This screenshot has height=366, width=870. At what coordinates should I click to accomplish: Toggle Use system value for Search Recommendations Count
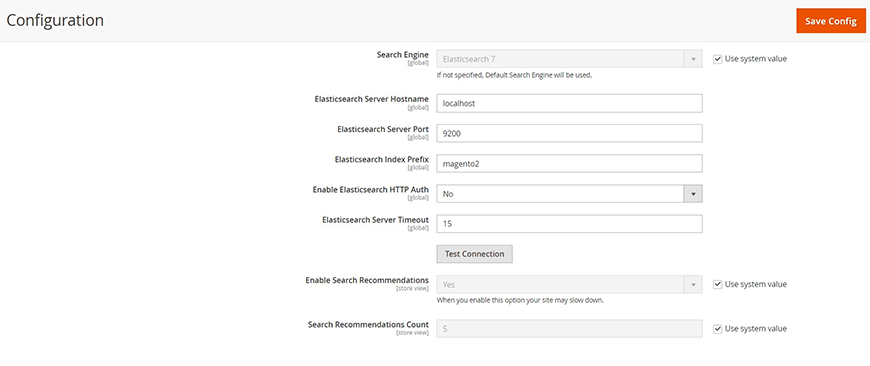(x=717, y=329)
